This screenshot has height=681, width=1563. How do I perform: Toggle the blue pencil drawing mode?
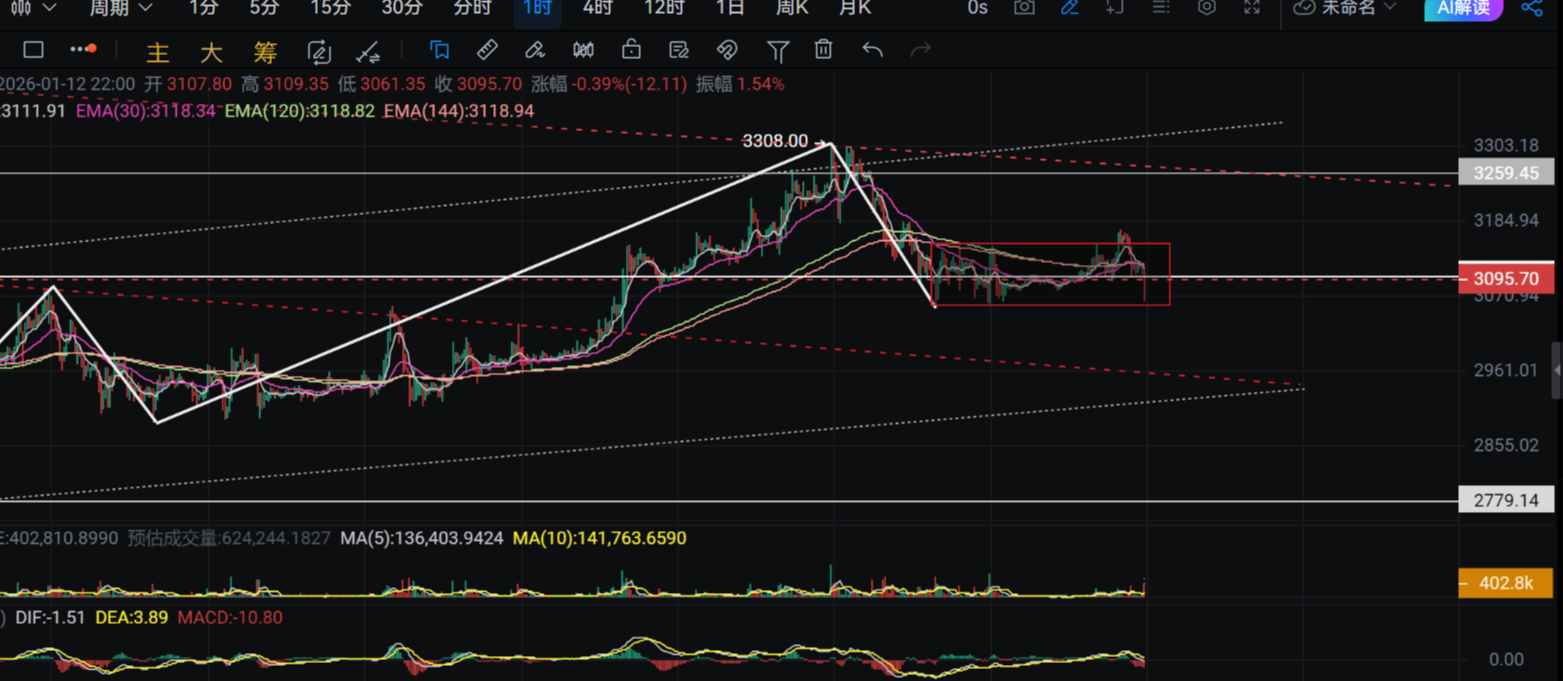pyautogui.click(x=1069, y=8)
